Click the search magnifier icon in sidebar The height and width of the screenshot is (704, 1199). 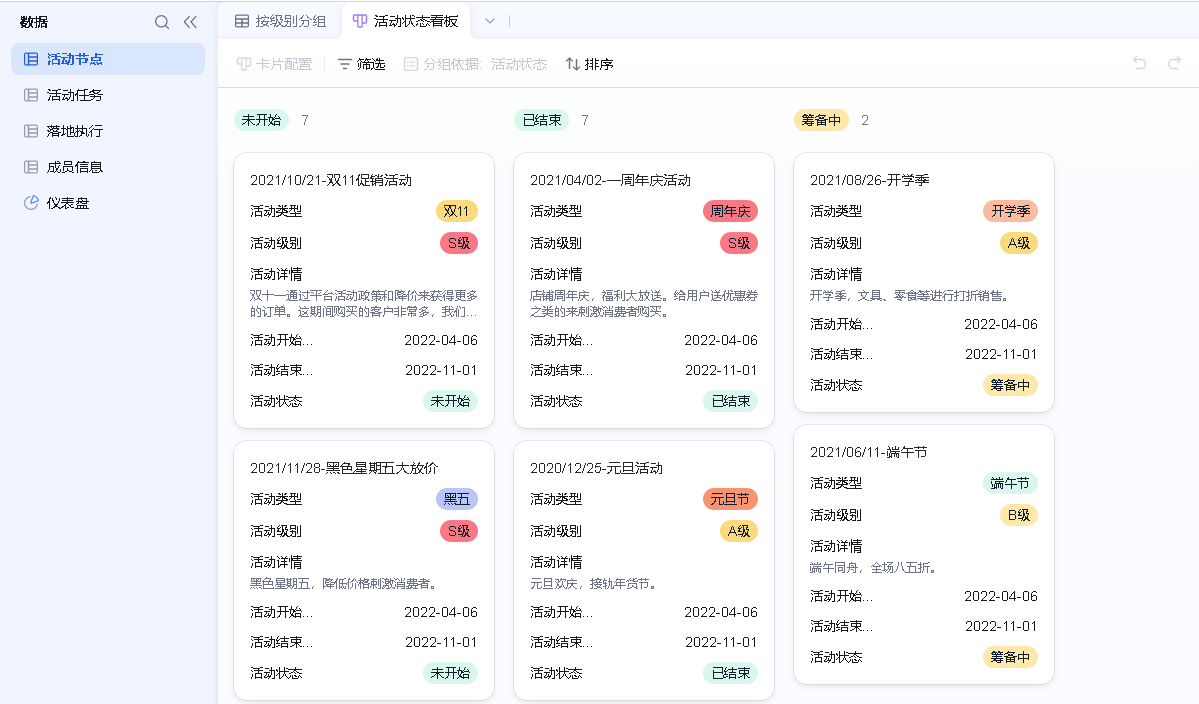[x=162, y=22]
